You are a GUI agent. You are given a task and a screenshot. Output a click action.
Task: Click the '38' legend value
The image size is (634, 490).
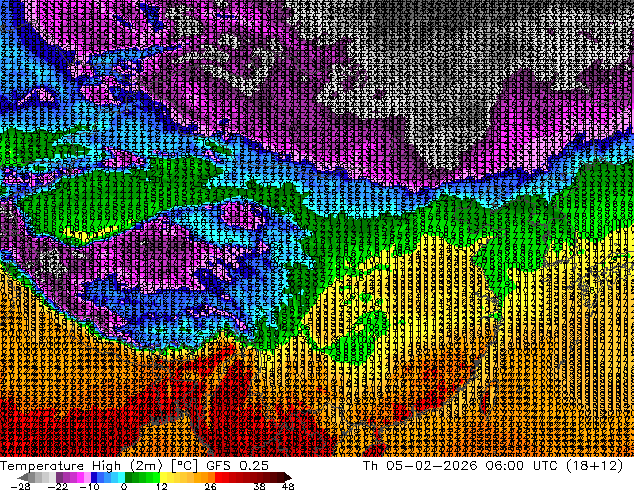click(260, 486)
